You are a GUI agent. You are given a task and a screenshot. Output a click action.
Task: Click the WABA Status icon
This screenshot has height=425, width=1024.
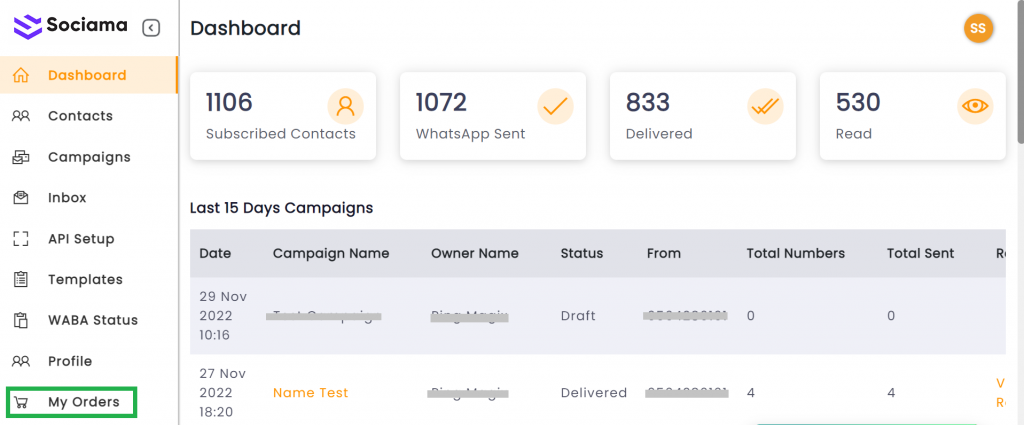tap(21, 321)
